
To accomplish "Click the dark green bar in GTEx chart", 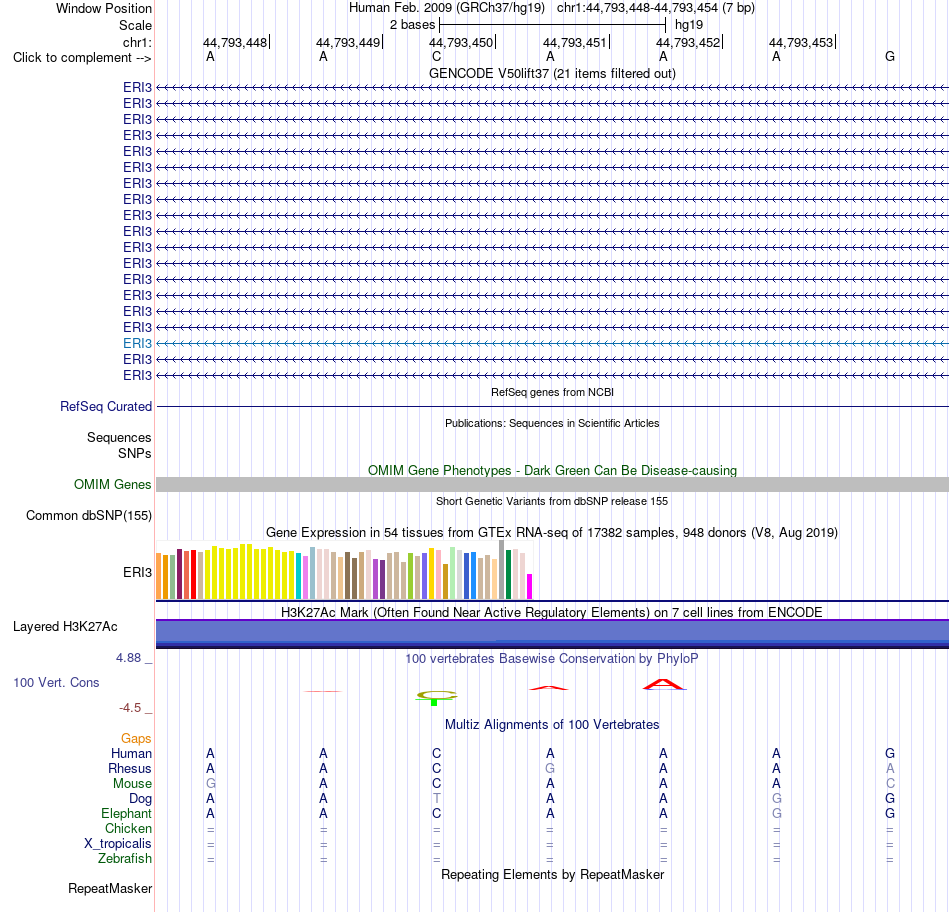I will pyautogui.click(x=508, y=574).
